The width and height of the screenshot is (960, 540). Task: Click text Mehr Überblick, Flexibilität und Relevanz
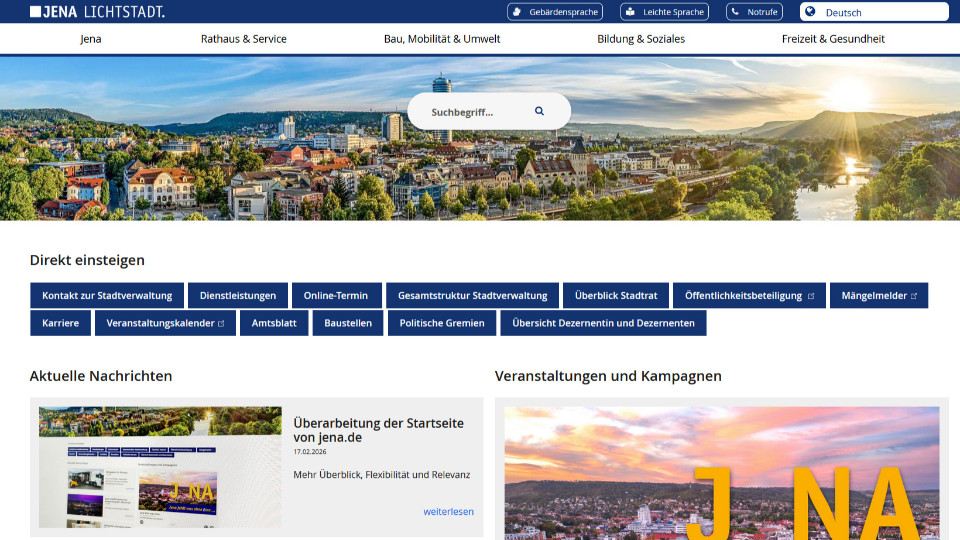[x=381, y=475]
